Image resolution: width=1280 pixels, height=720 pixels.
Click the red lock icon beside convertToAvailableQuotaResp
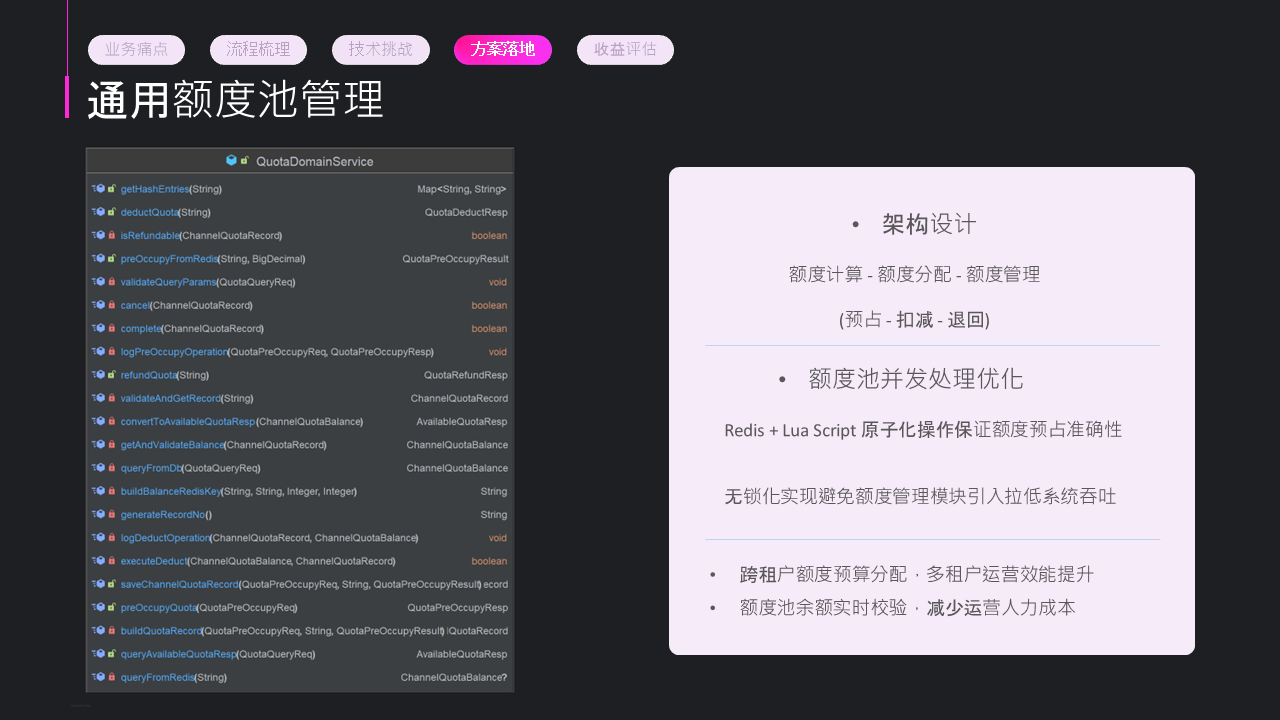(x=112, y=421)
